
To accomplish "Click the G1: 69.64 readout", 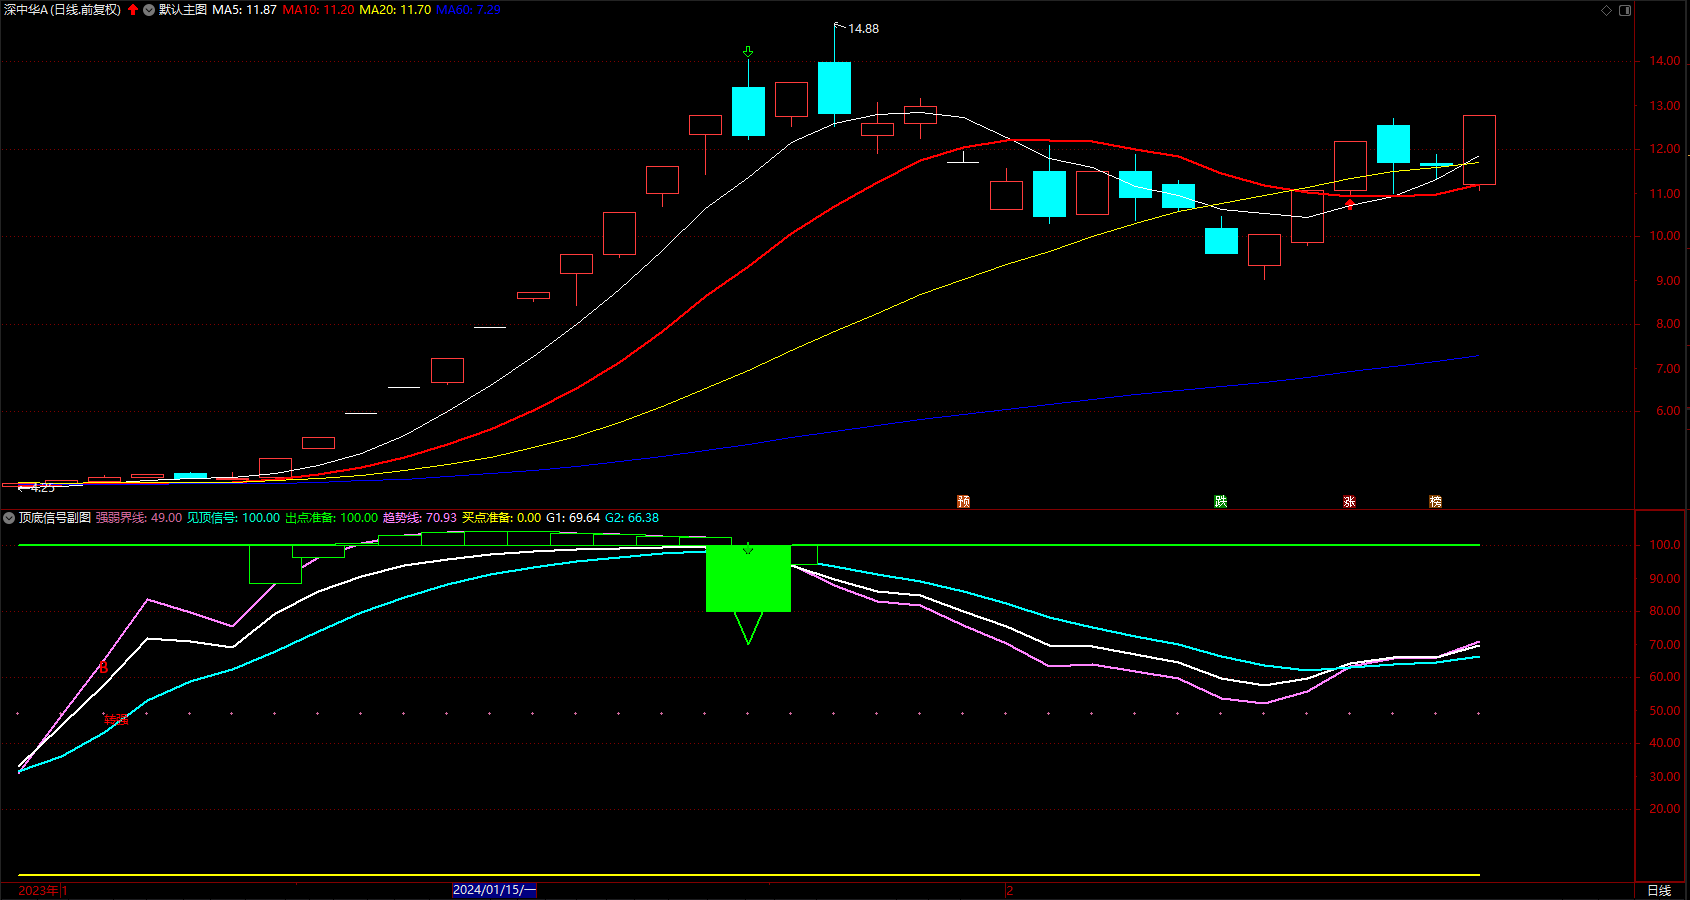I will pyautogui.click(x=573, y=518).
